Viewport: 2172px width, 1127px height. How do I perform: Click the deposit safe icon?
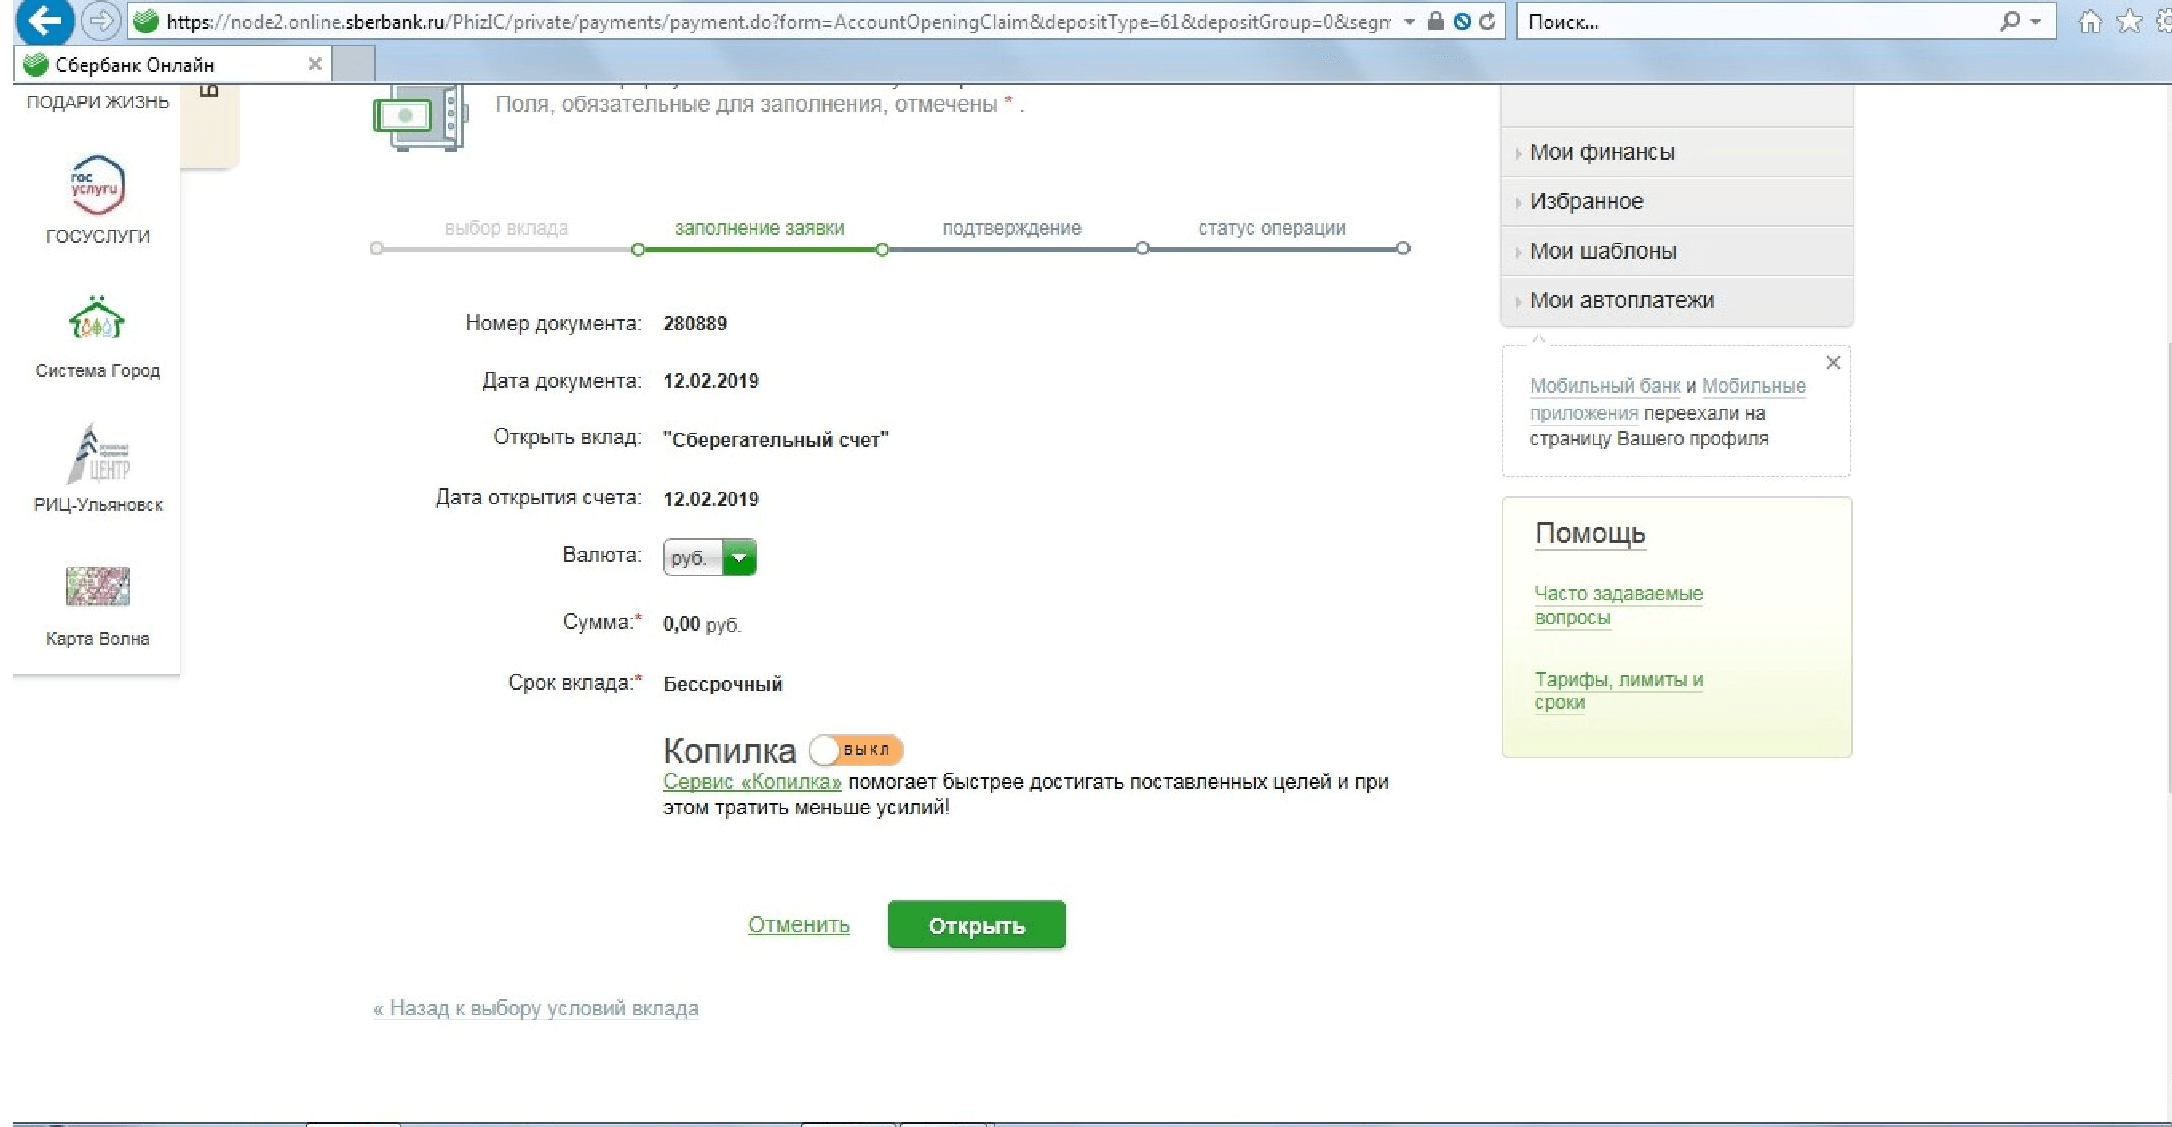tap(420, 117)
